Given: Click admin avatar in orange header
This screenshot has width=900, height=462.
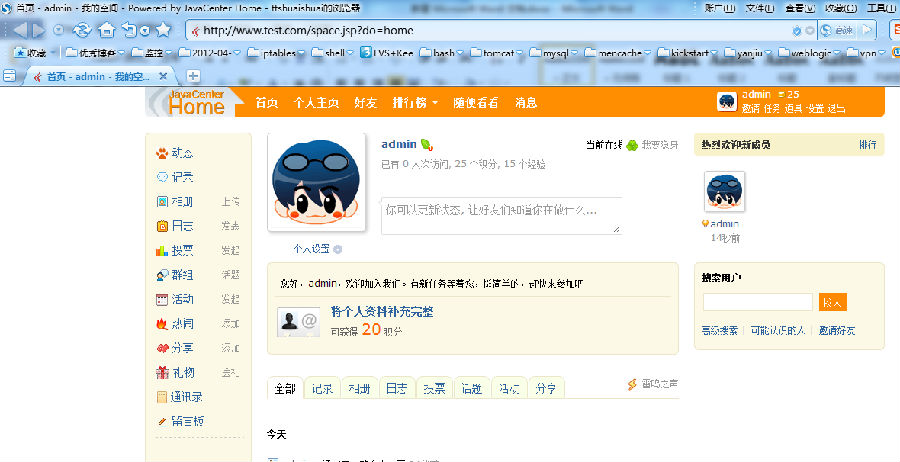Looking at the screenshot, I should point(727,102).
